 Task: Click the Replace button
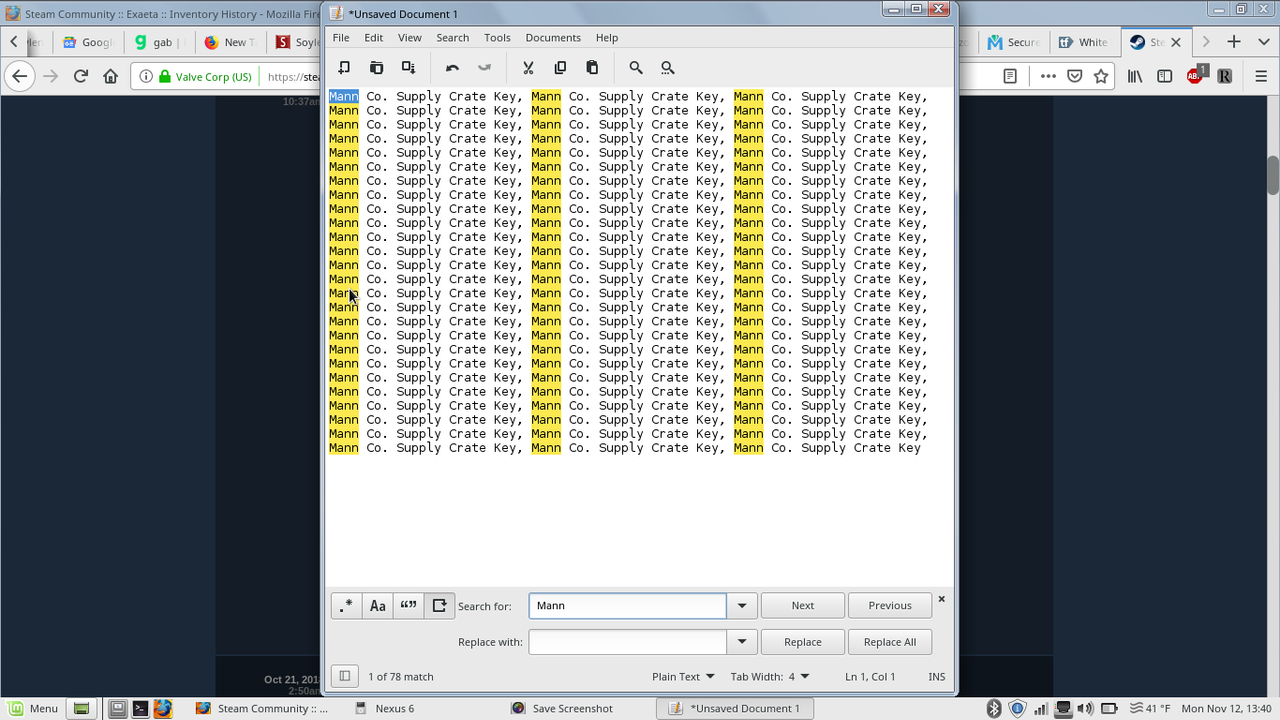[802, 642]
